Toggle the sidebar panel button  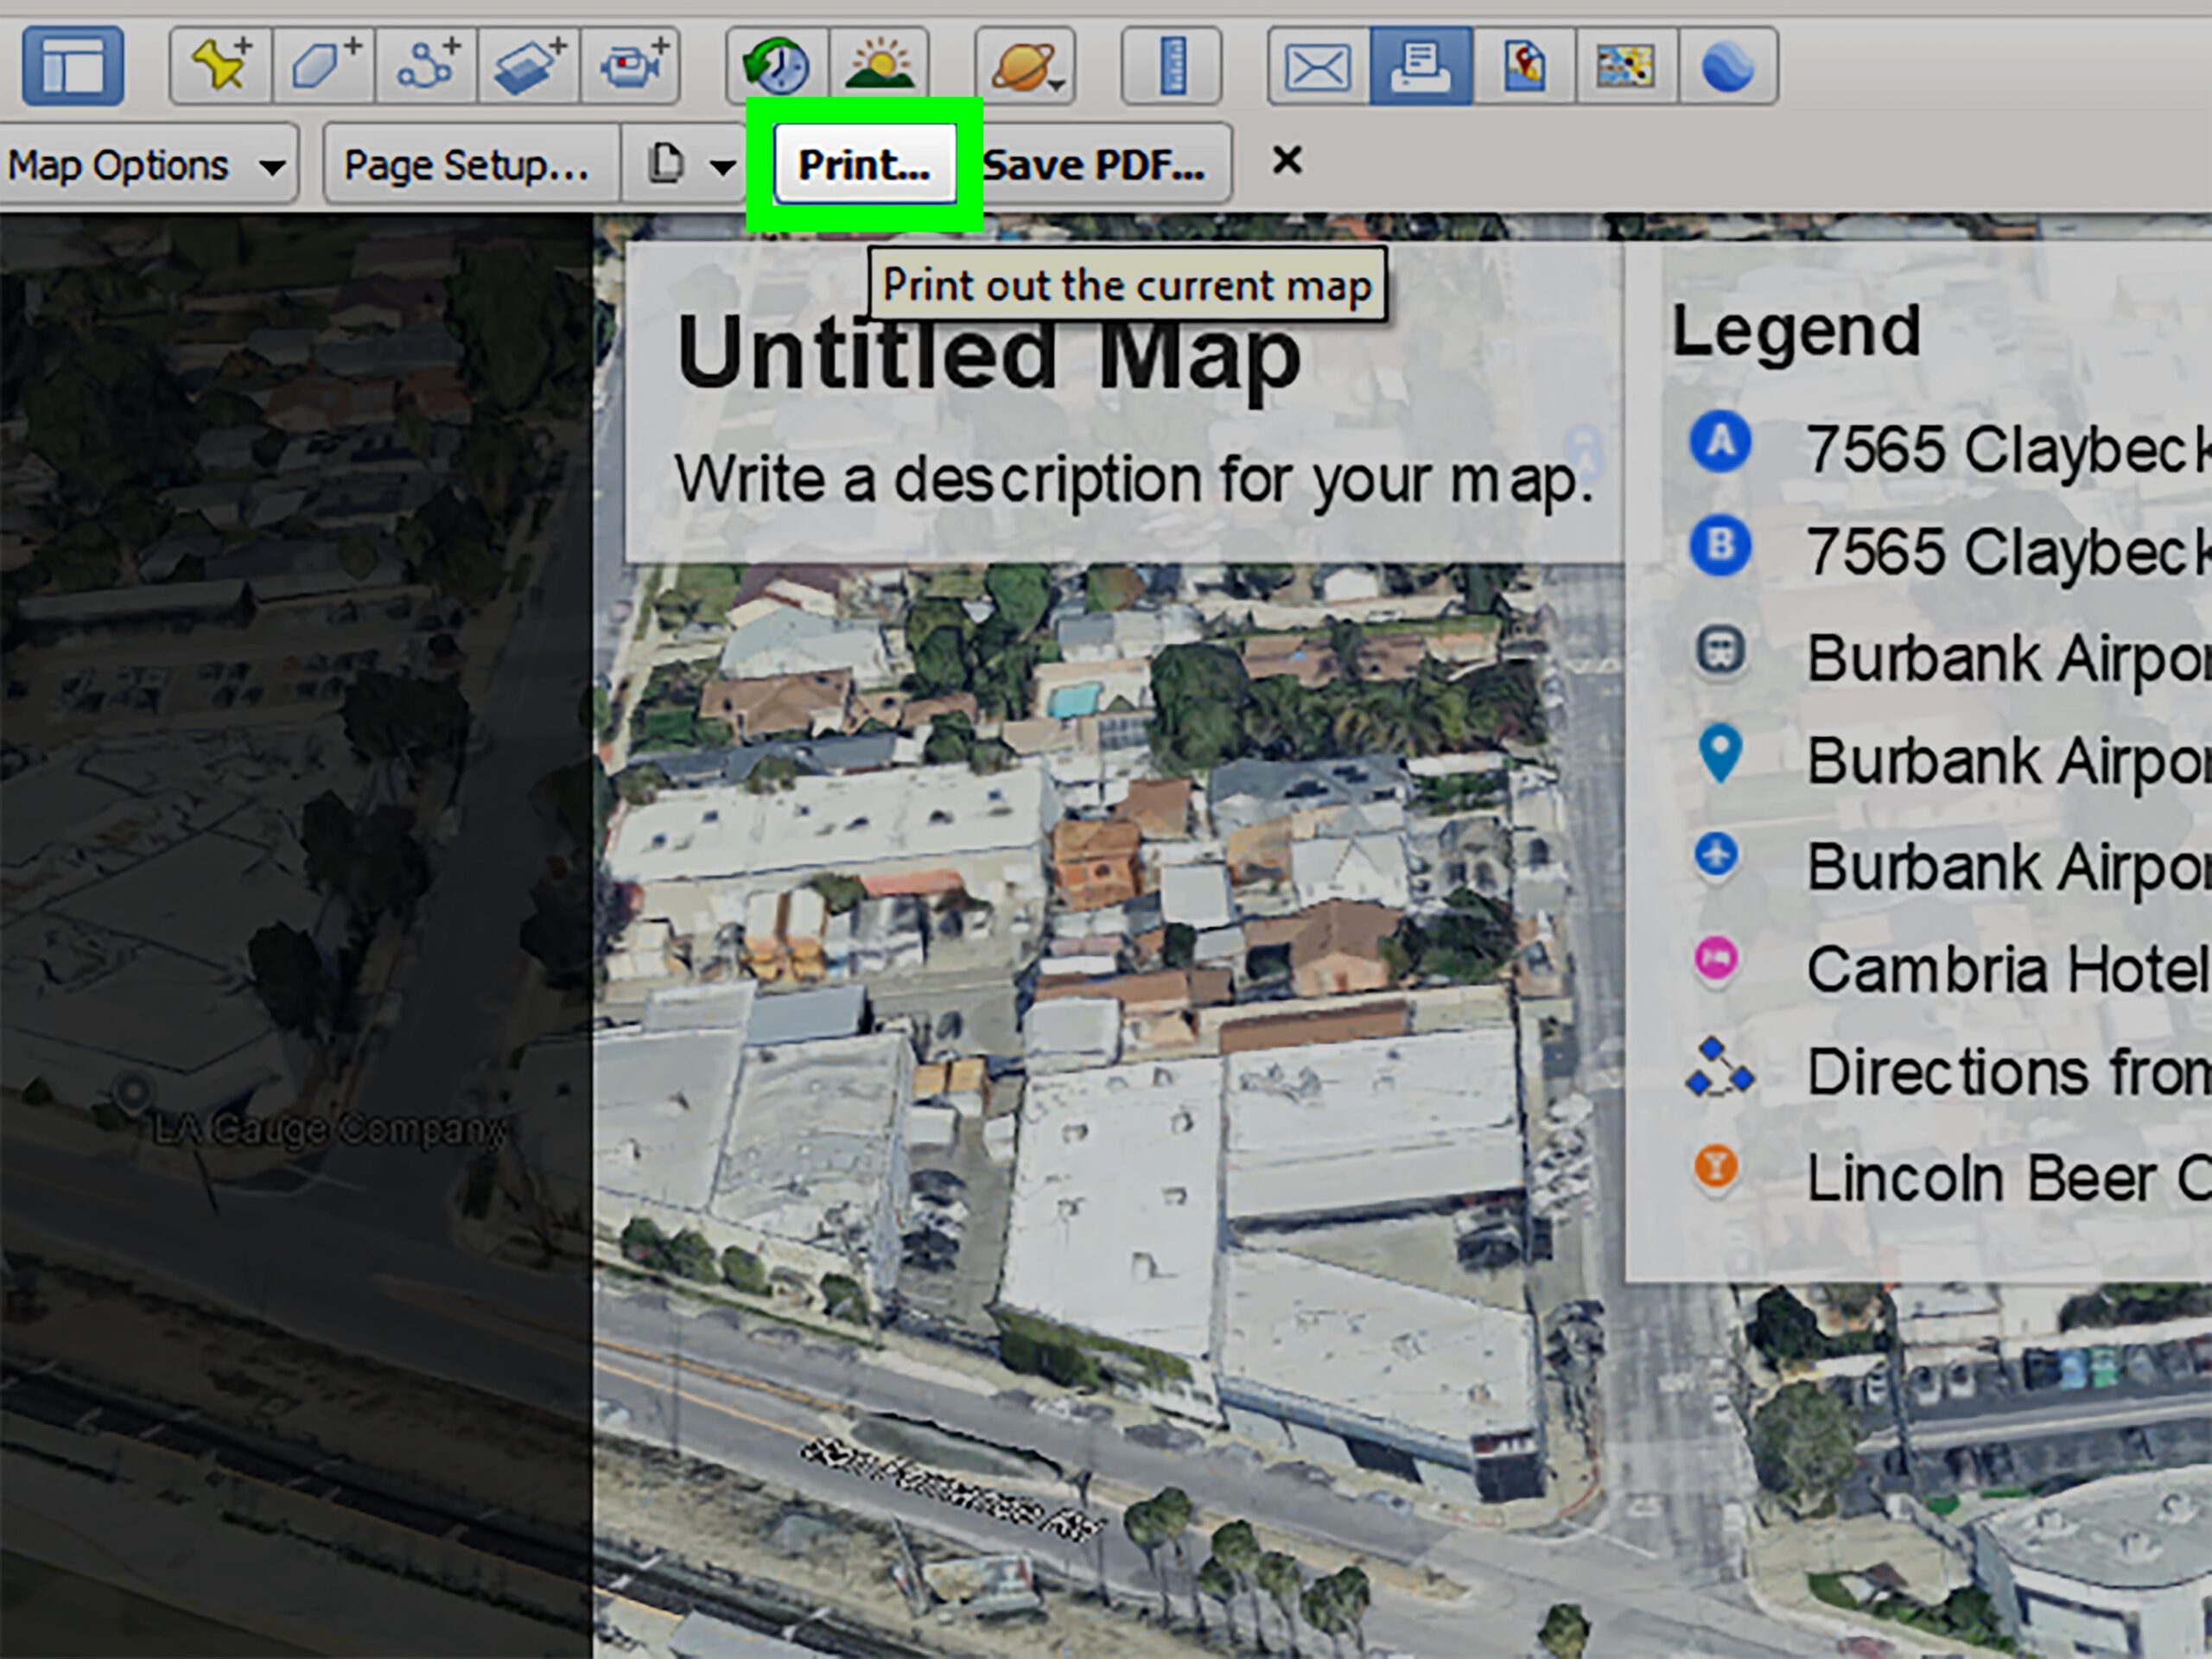72,66
